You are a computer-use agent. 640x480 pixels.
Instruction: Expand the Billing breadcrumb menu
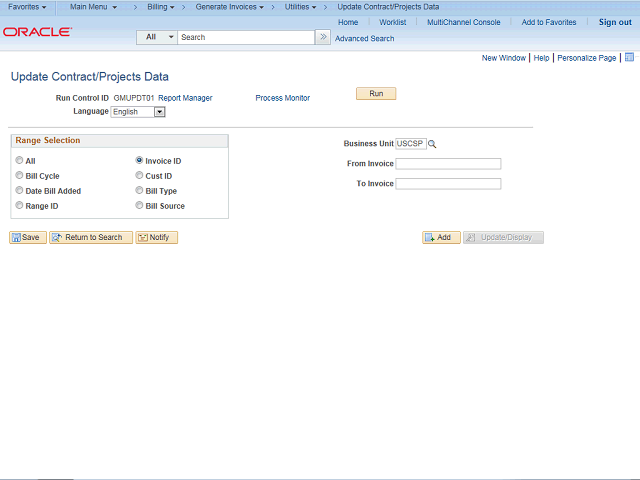[x=161, y=7]
